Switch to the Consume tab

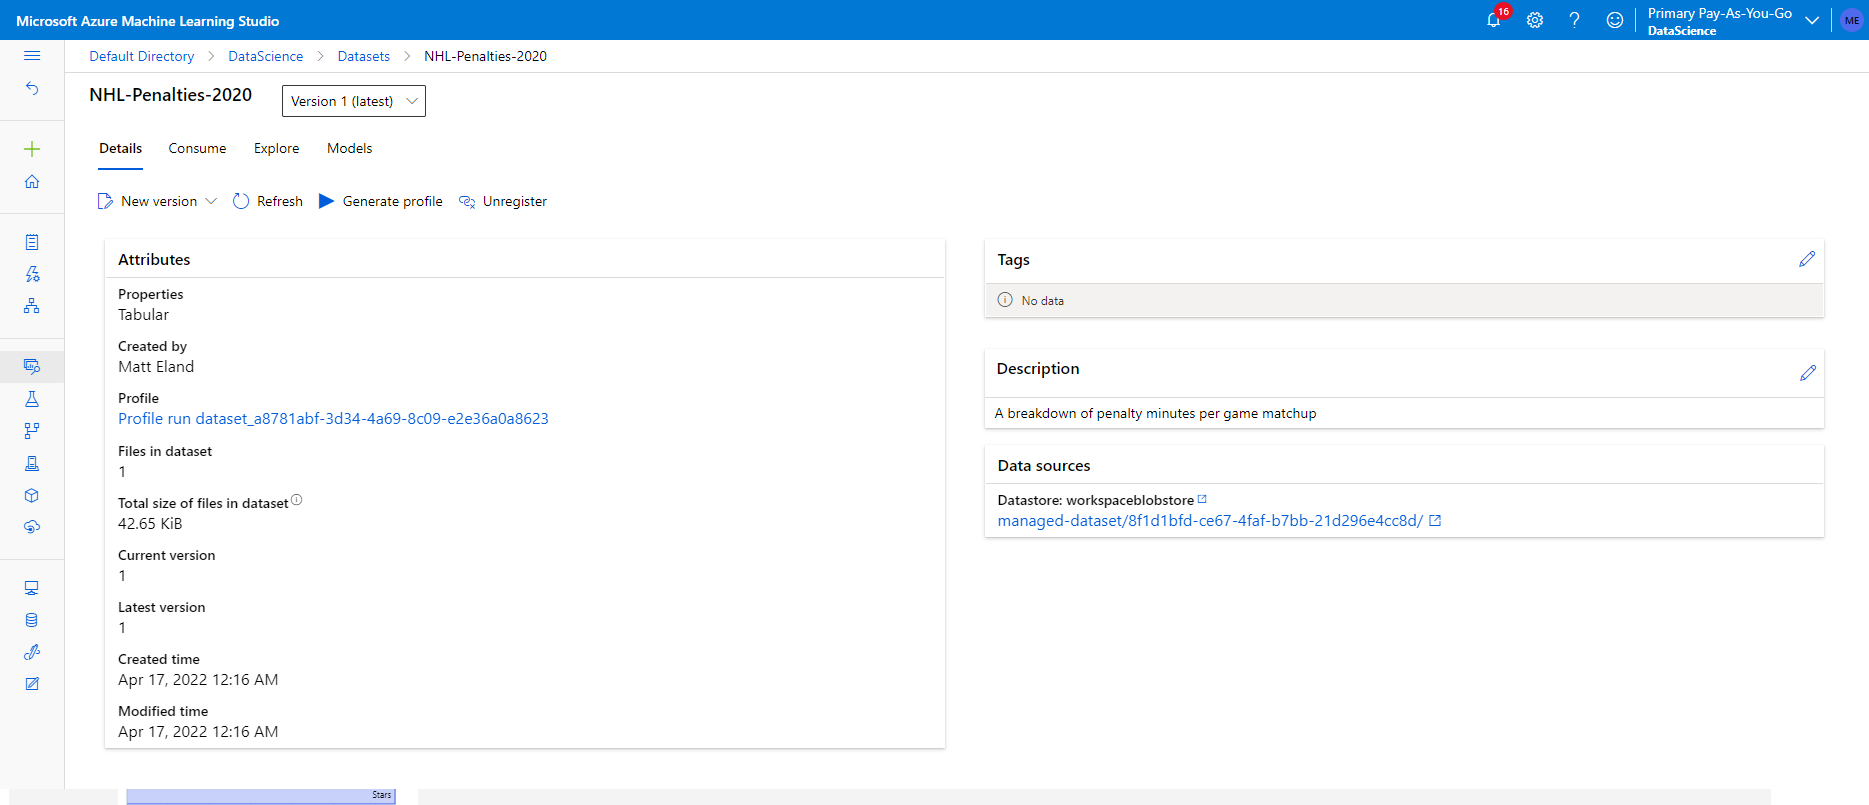tap(197, 148)
